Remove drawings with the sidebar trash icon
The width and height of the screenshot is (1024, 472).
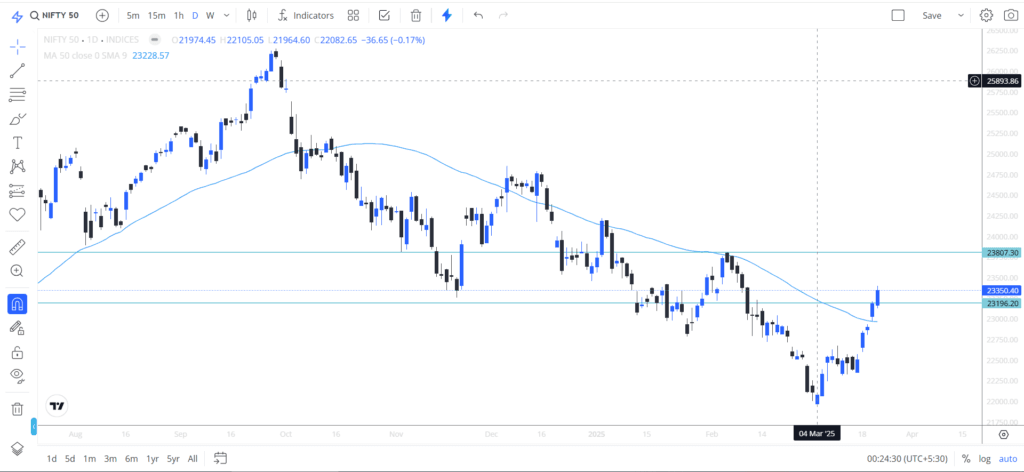(18, 409)
